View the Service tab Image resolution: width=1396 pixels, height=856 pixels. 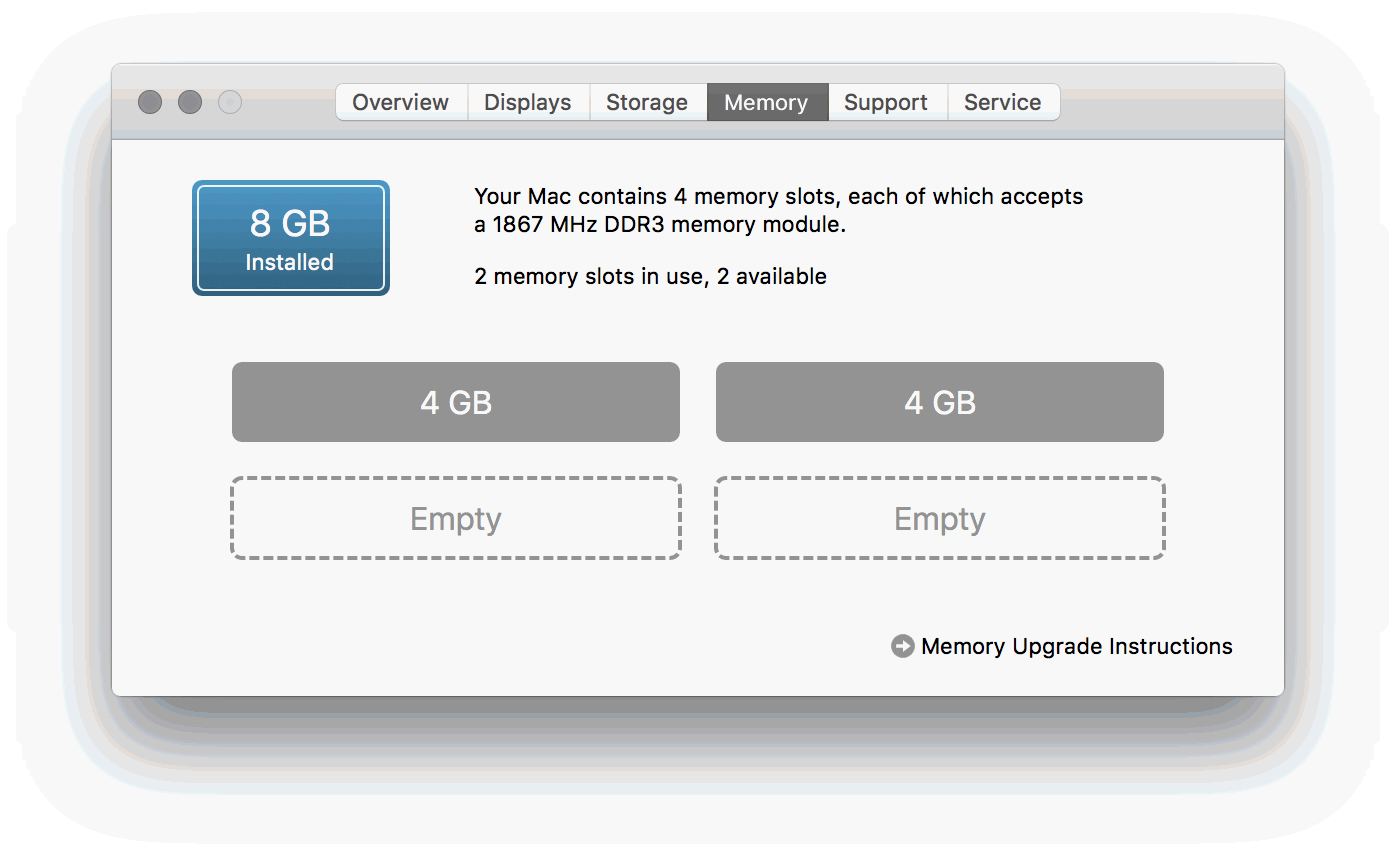click(1003, 102)
